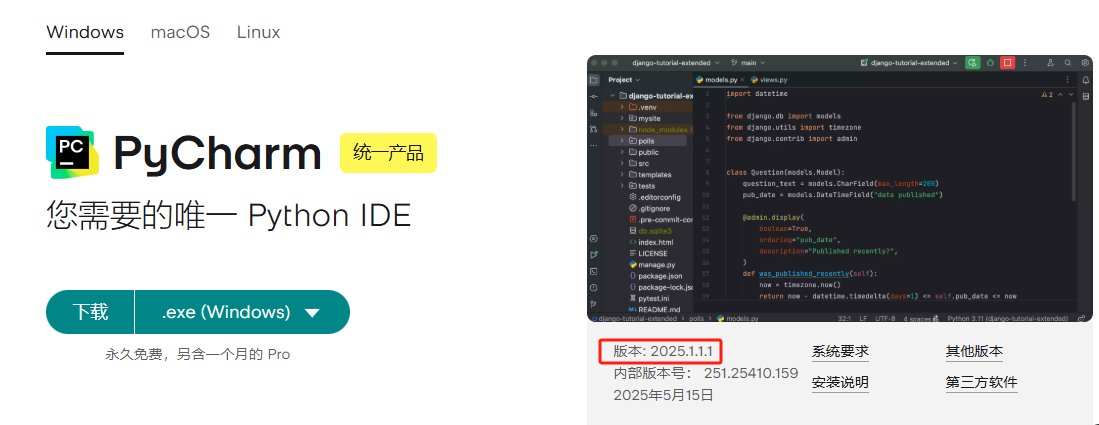Click the green Run button in IDE toolbar
Viewport: 1099px width, 425px height.
[x=973, y=62]
